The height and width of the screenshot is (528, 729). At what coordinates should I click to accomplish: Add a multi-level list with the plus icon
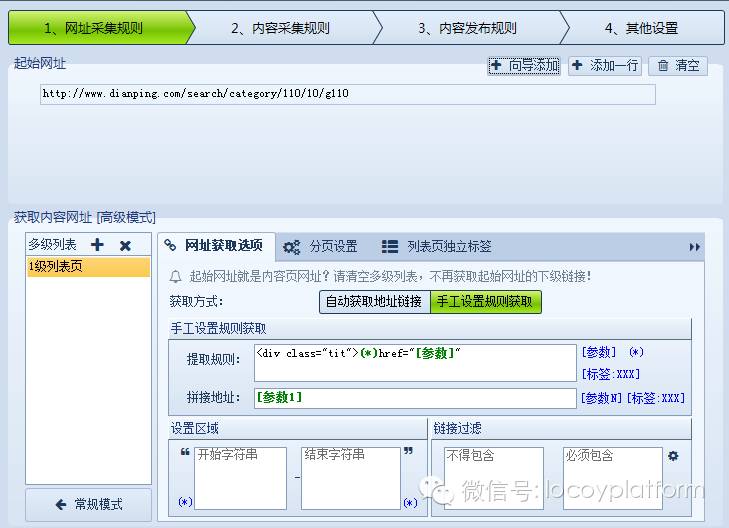pyautogui.click(x=97, y=245)
